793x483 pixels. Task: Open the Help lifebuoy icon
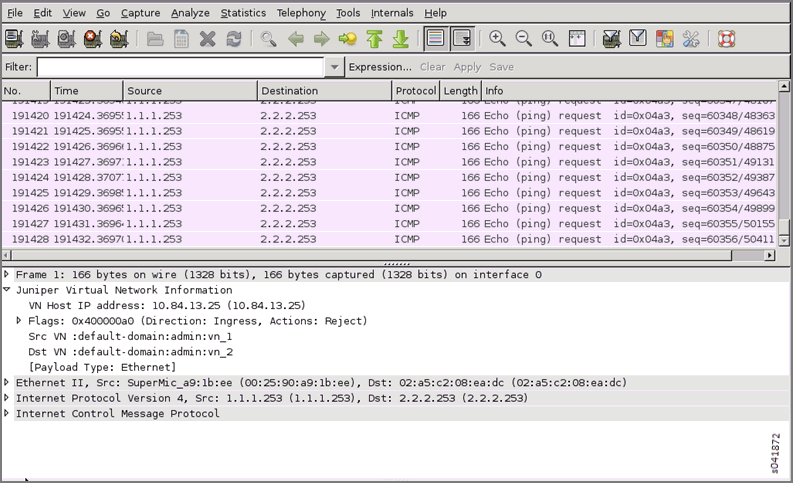click(726, 39)
